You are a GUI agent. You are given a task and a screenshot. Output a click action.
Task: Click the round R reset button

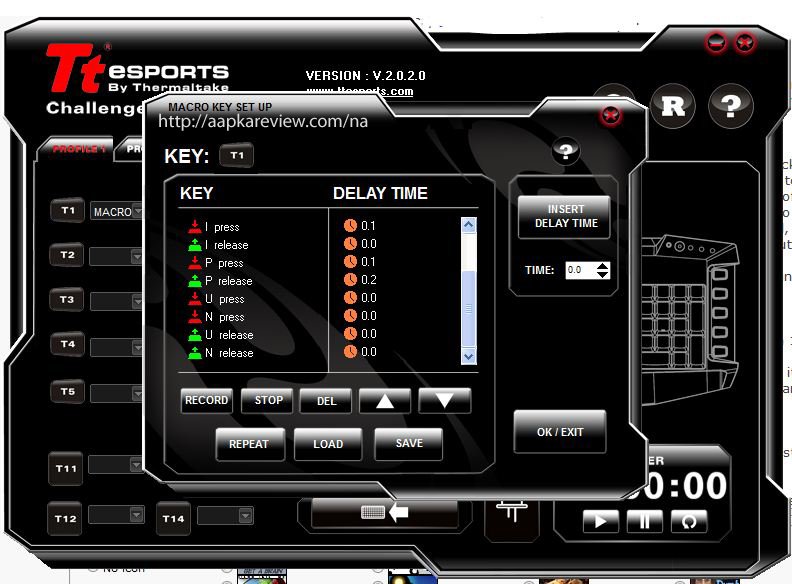[x=673, y=106]
